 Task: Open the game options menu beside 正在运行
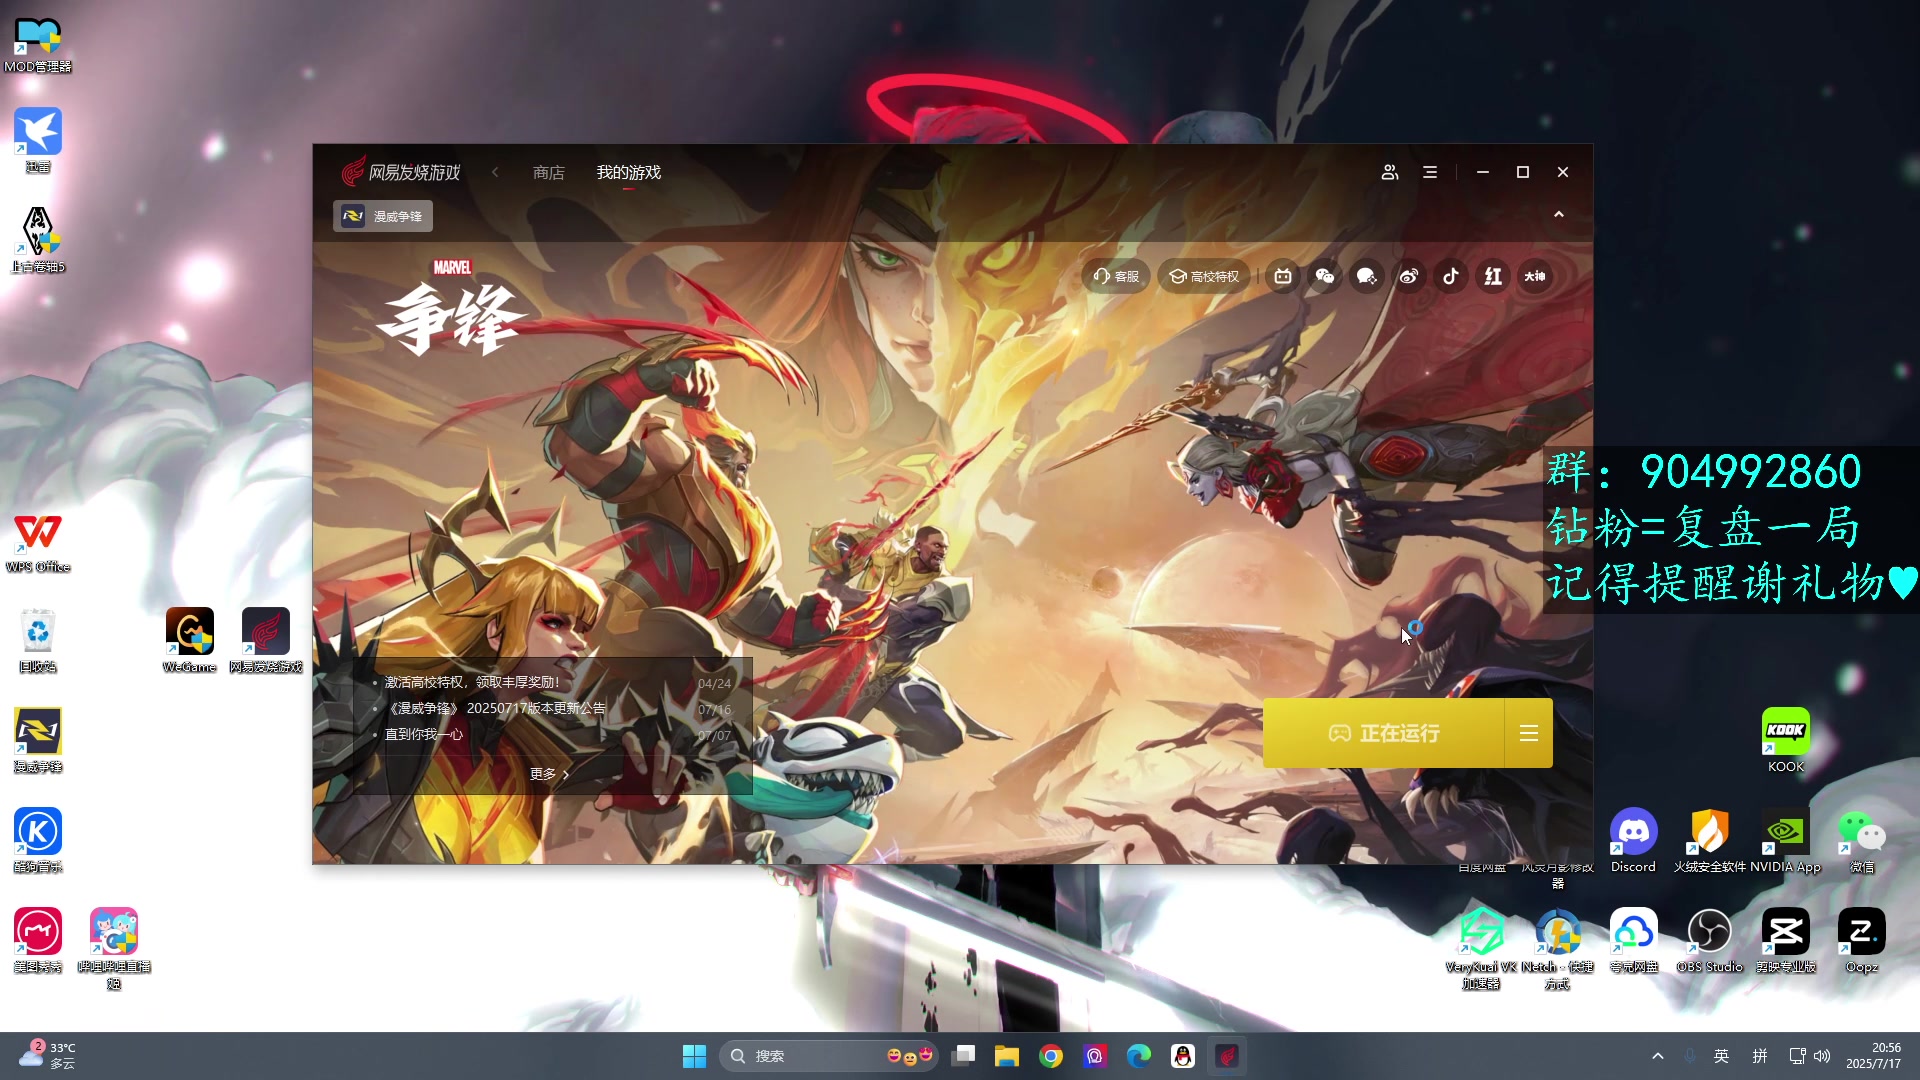(x=1529, y=733)
